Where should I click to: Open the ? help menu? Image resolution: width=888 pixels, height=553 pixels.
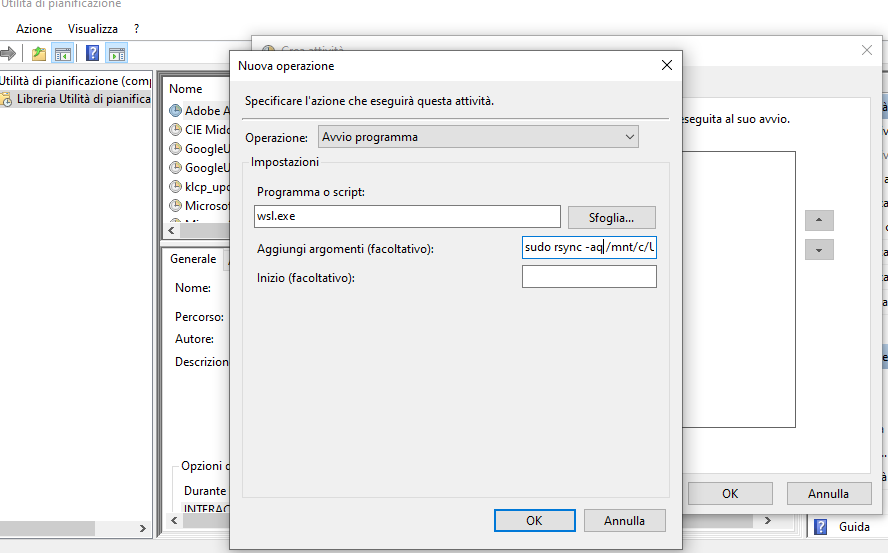click(x=136, y=29)
